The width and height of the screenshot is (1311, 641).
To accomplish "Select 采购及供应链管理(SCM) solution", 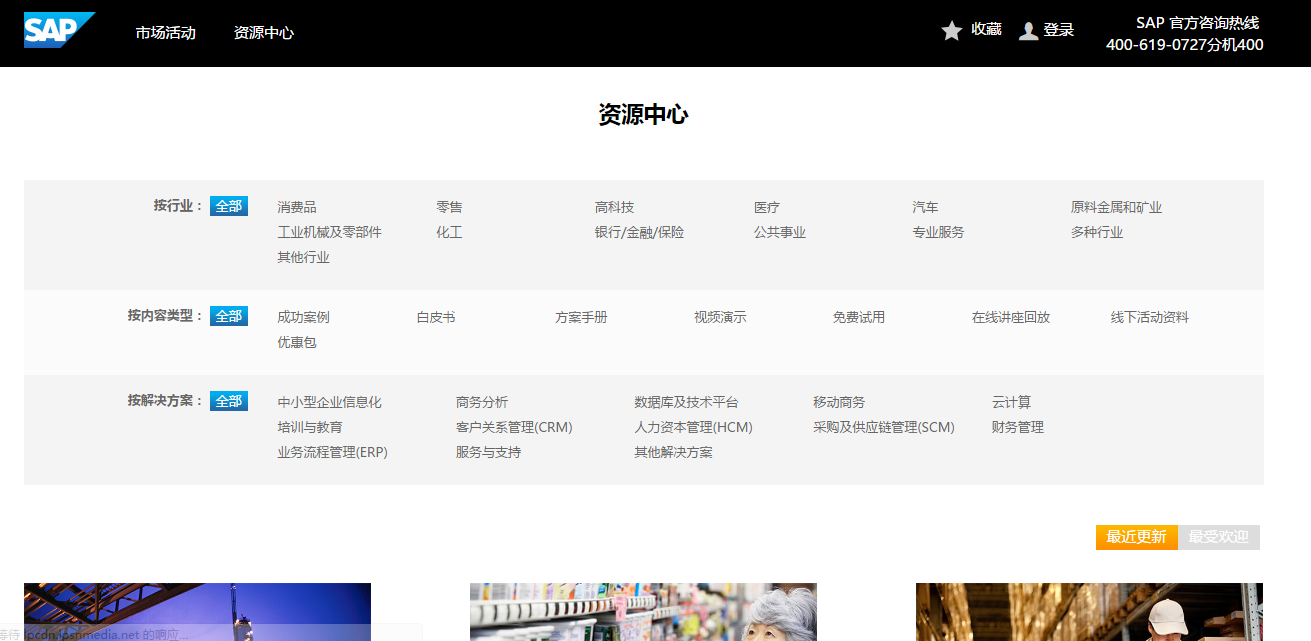I will [x=884, y=428].
